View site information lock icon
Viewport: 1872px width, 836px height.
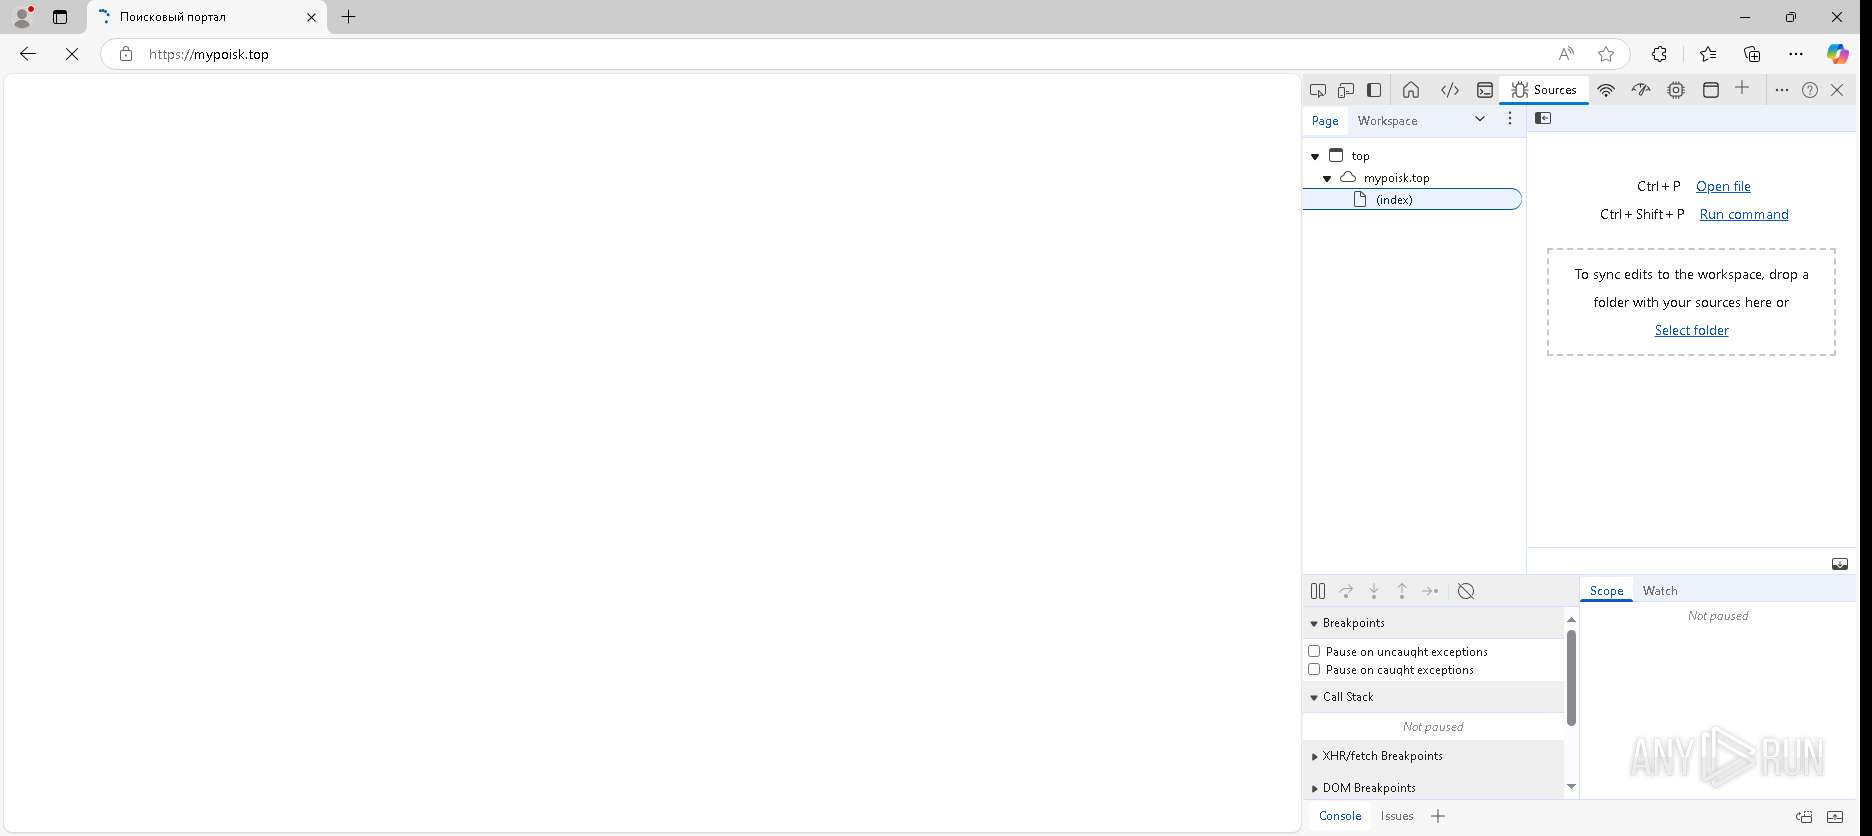[126, 54]
